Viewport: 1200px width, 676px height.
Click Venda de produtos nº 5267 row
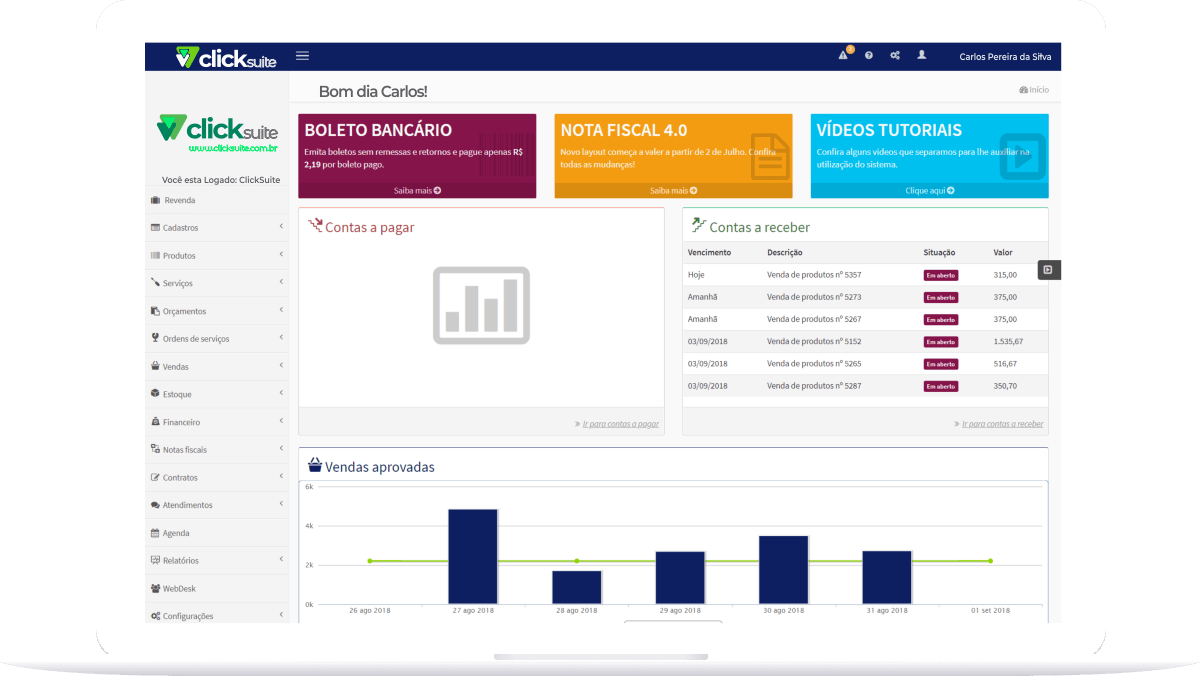pos(865,319)
